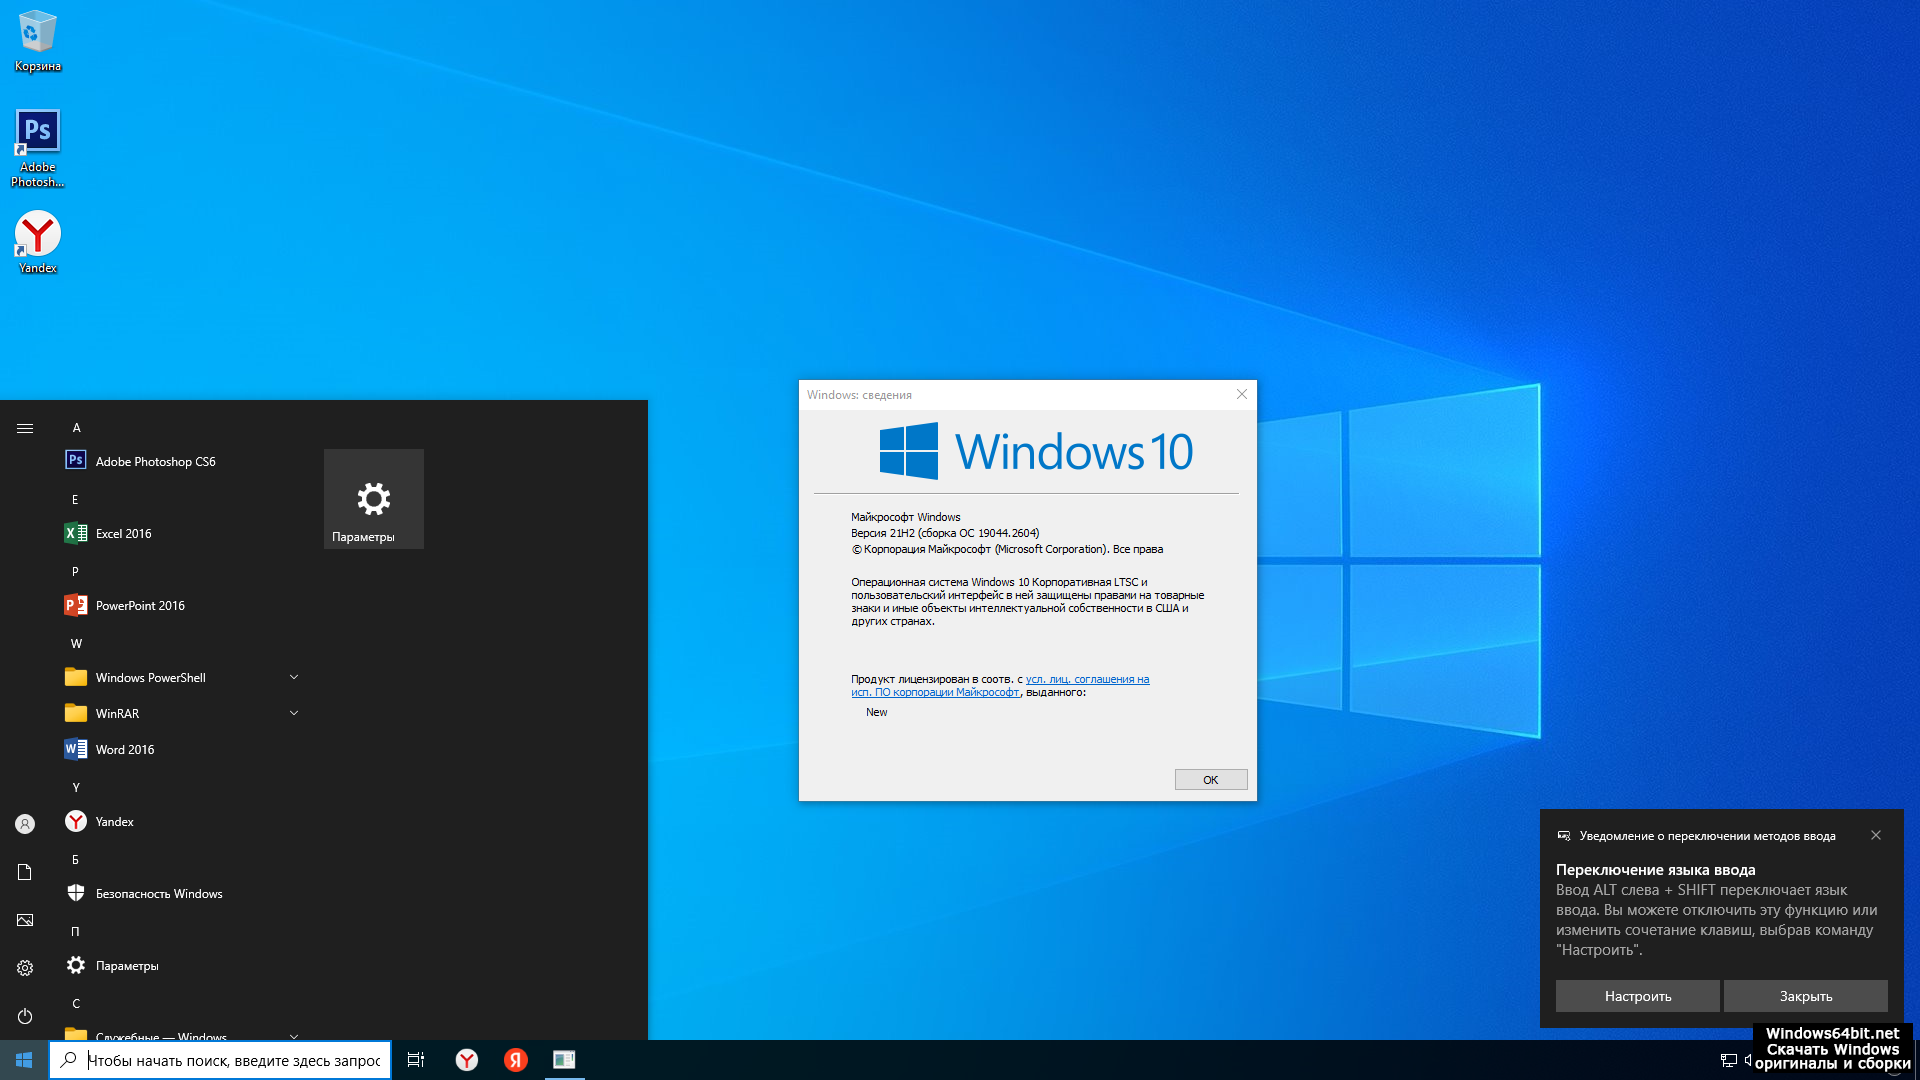The width and height of the screenshot is (1920, 1080).
Task: Open Безопасность Windows from list
Action: (157, 894)
